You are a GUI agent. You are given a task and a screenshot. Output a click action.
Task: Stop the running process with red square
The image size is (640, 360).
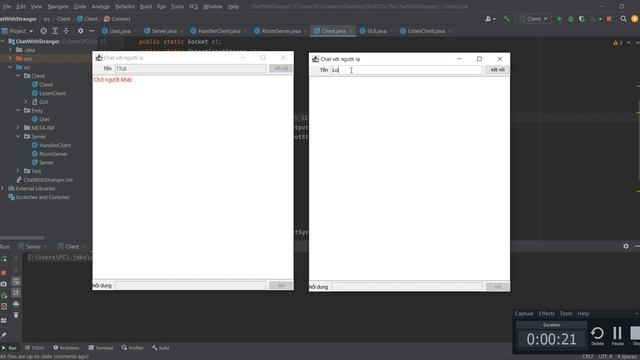(x=609, y=19)
